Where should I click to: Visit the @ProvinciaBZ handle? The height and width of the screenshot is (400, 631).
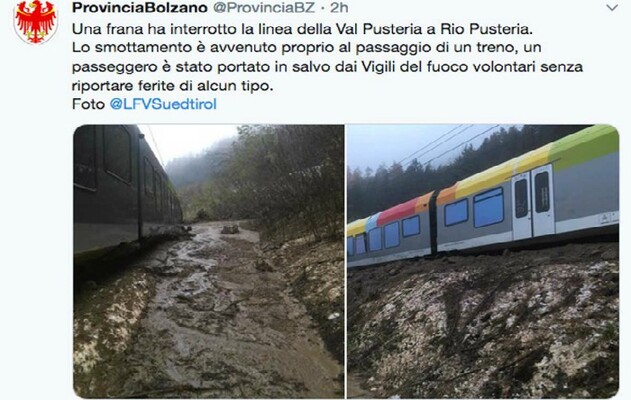264,7
